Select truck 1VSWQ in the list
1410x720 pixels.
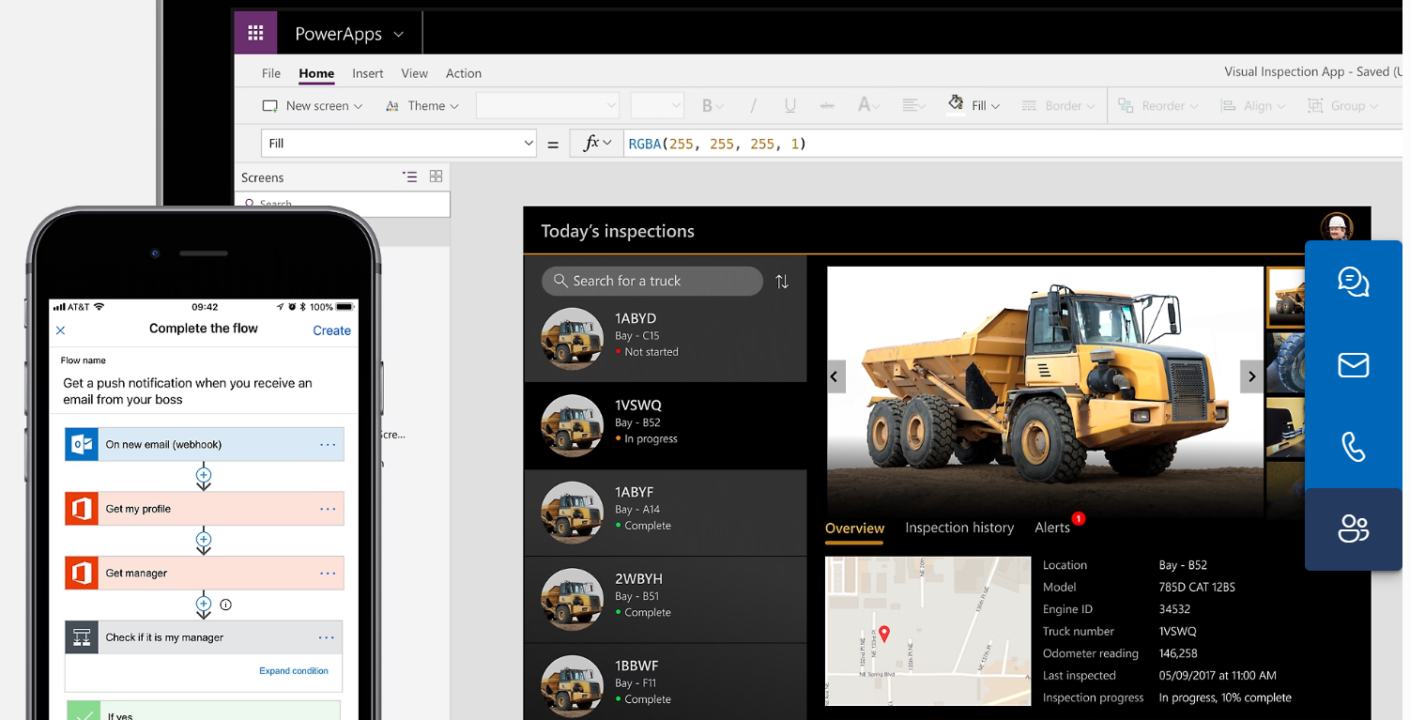(x=665, y=425)
